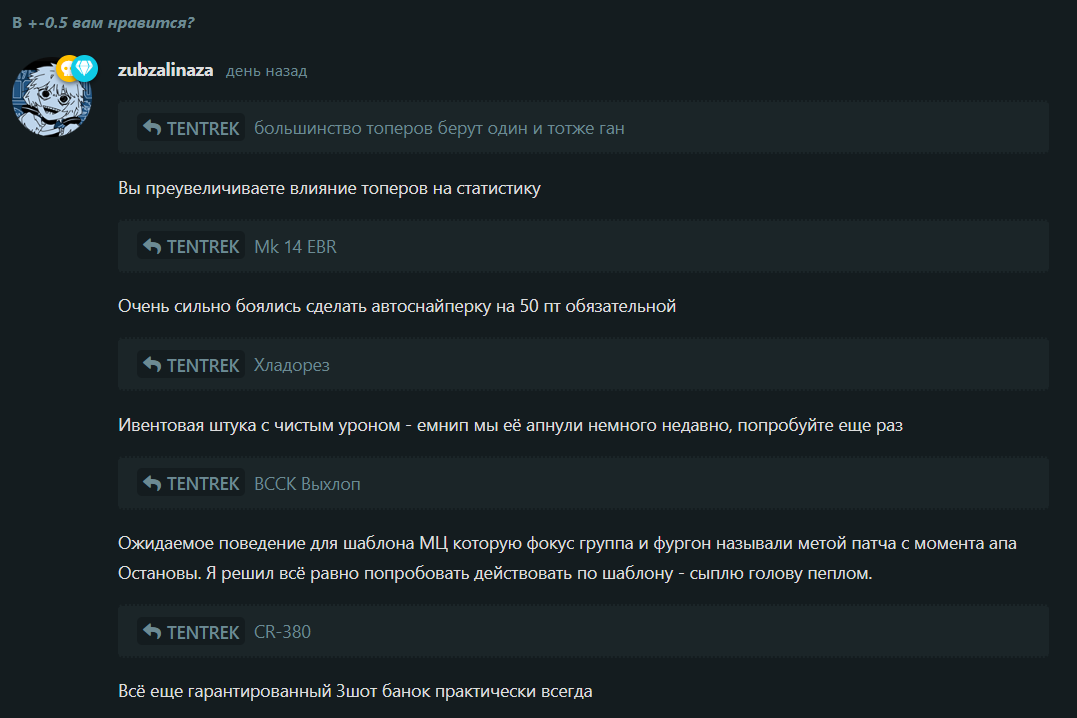The image size is (1077, 718).
Task: Click the quoted text 'CR-380'
Action: tap(282, 632)
